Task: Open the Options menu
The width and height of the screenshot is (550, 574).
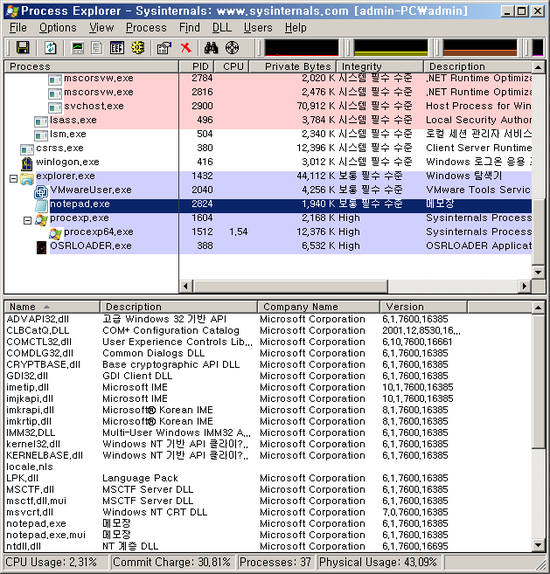Action: pos(58,28)
